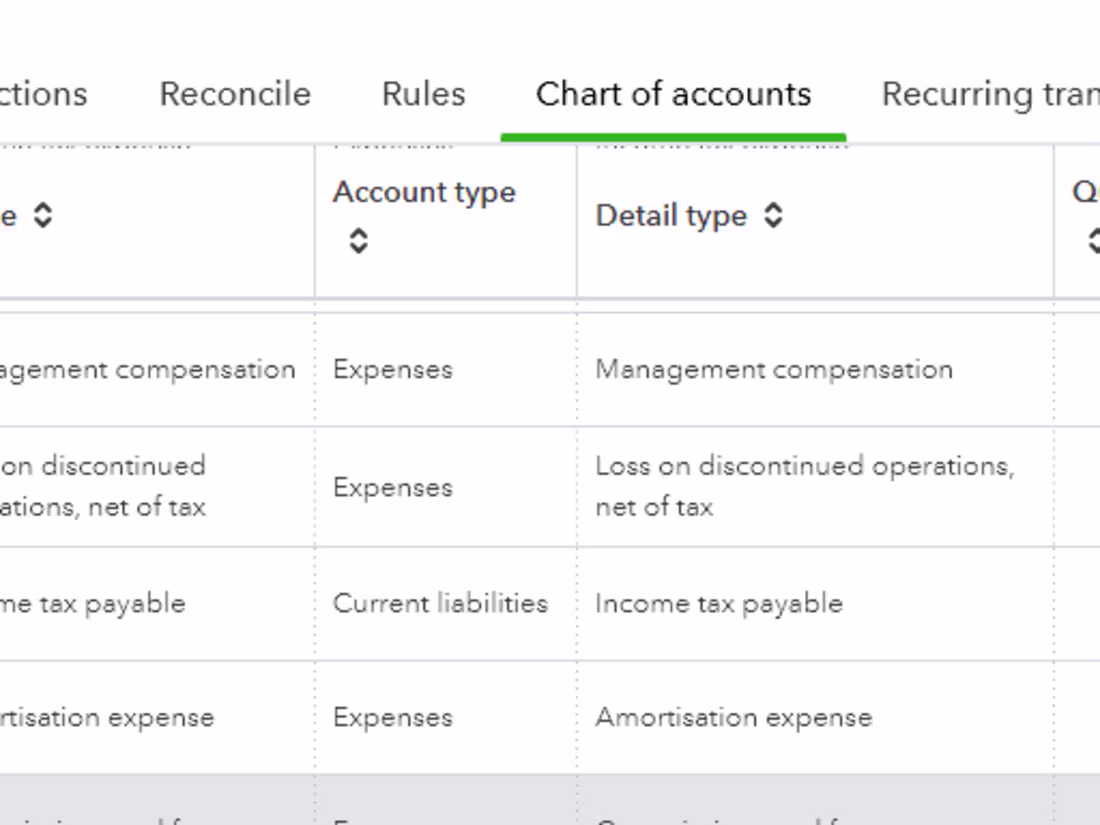Open the Rules tab

click(x=423, y=93)
